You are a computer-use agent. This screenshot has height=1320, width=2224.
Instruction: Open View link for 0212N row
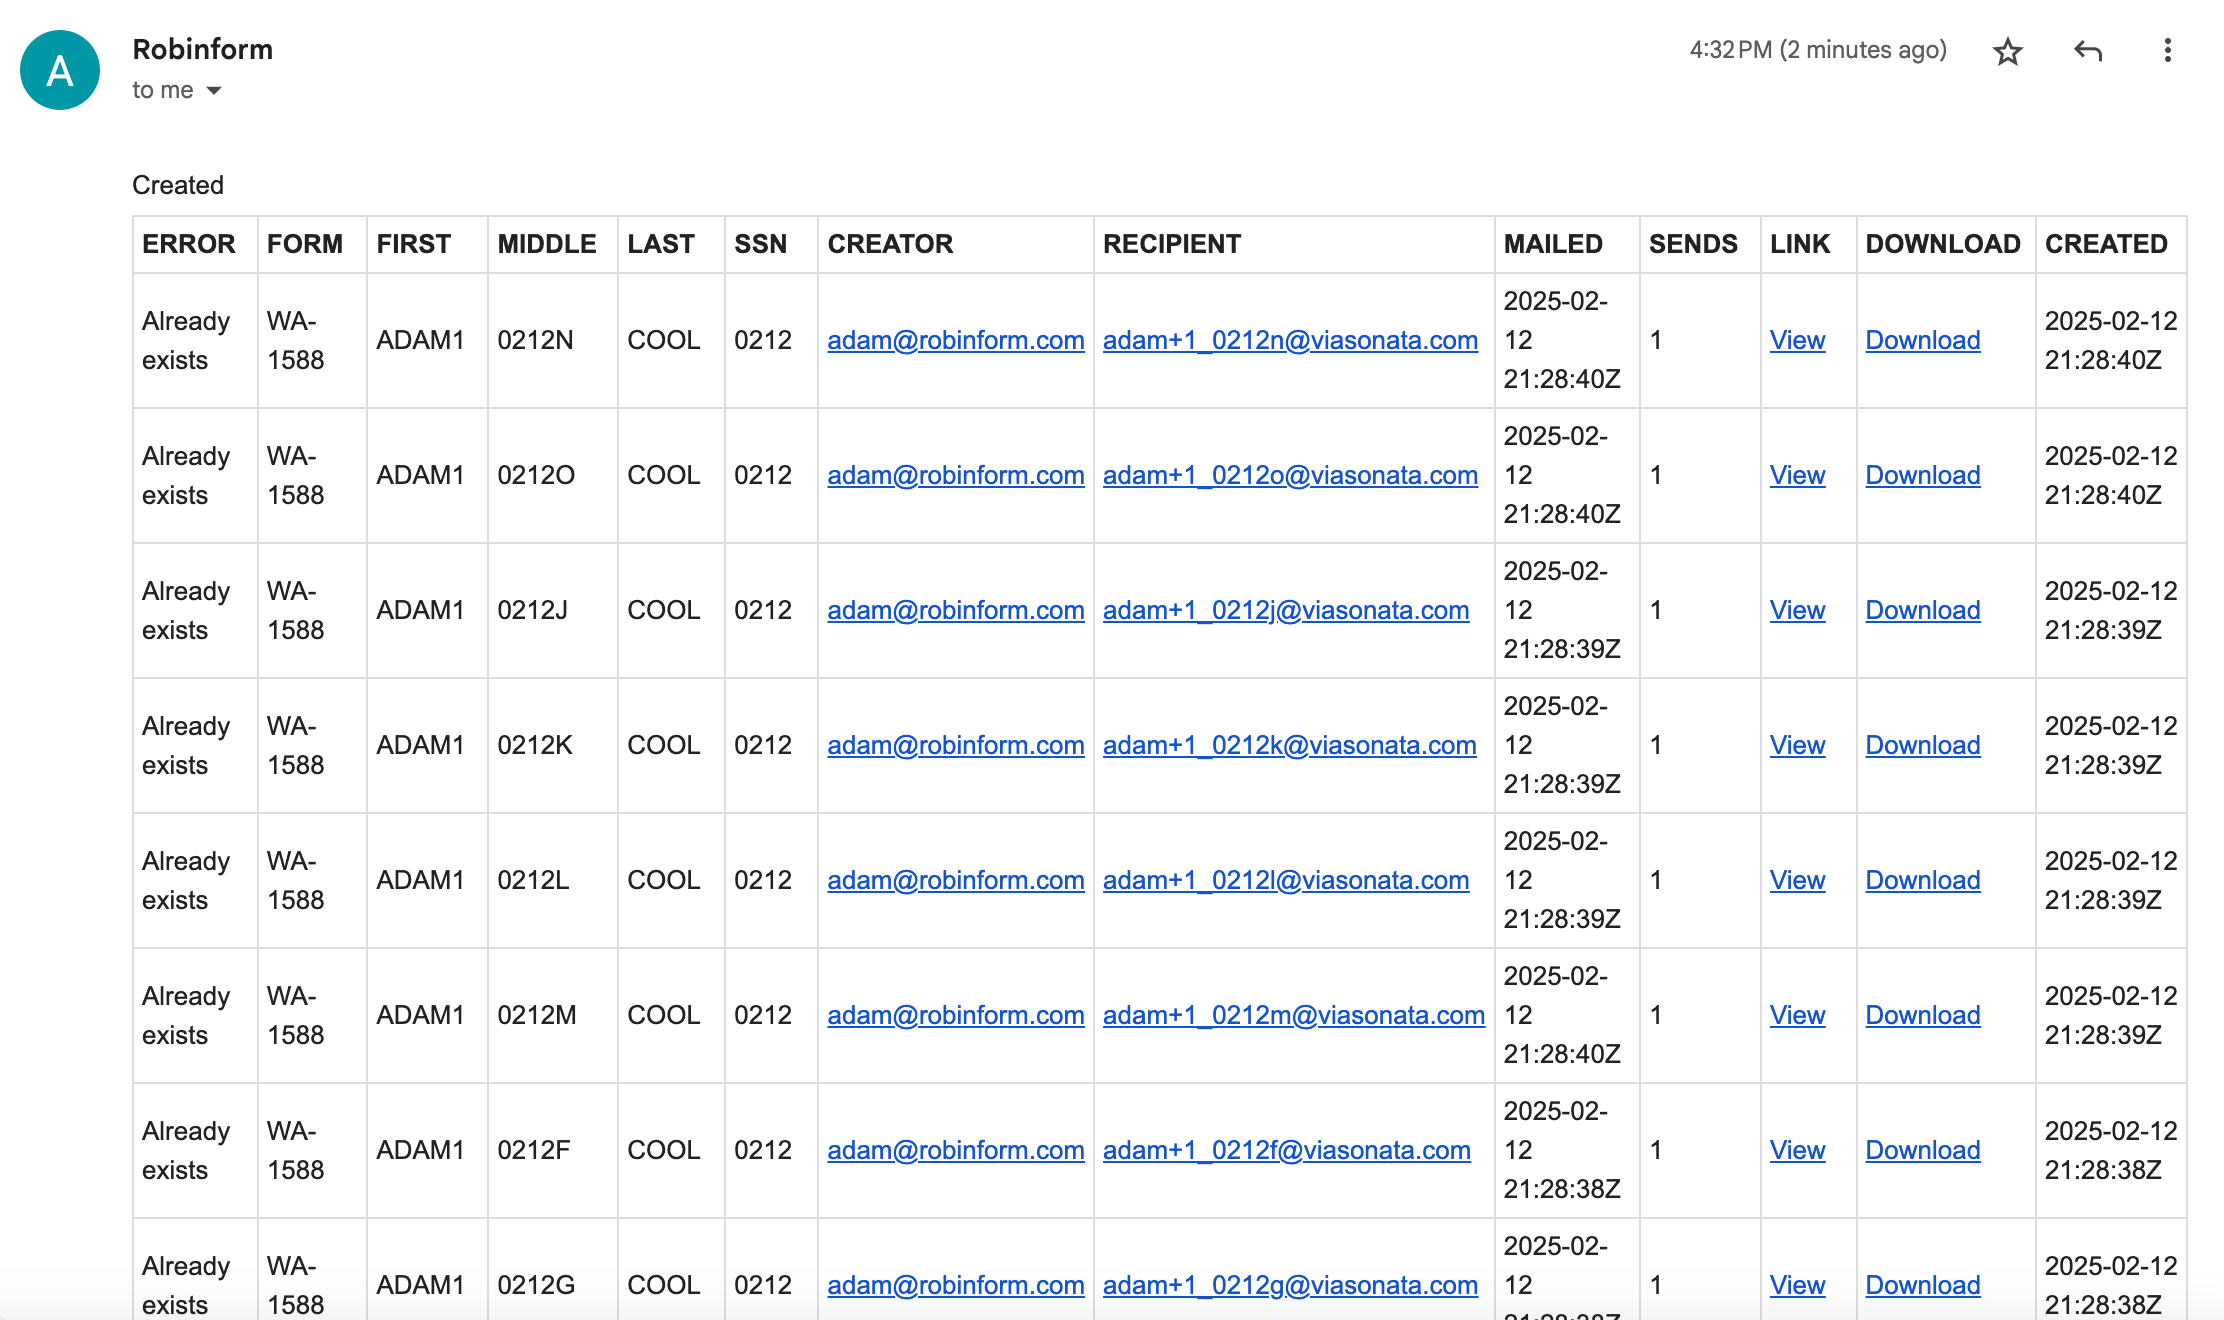1797,340
